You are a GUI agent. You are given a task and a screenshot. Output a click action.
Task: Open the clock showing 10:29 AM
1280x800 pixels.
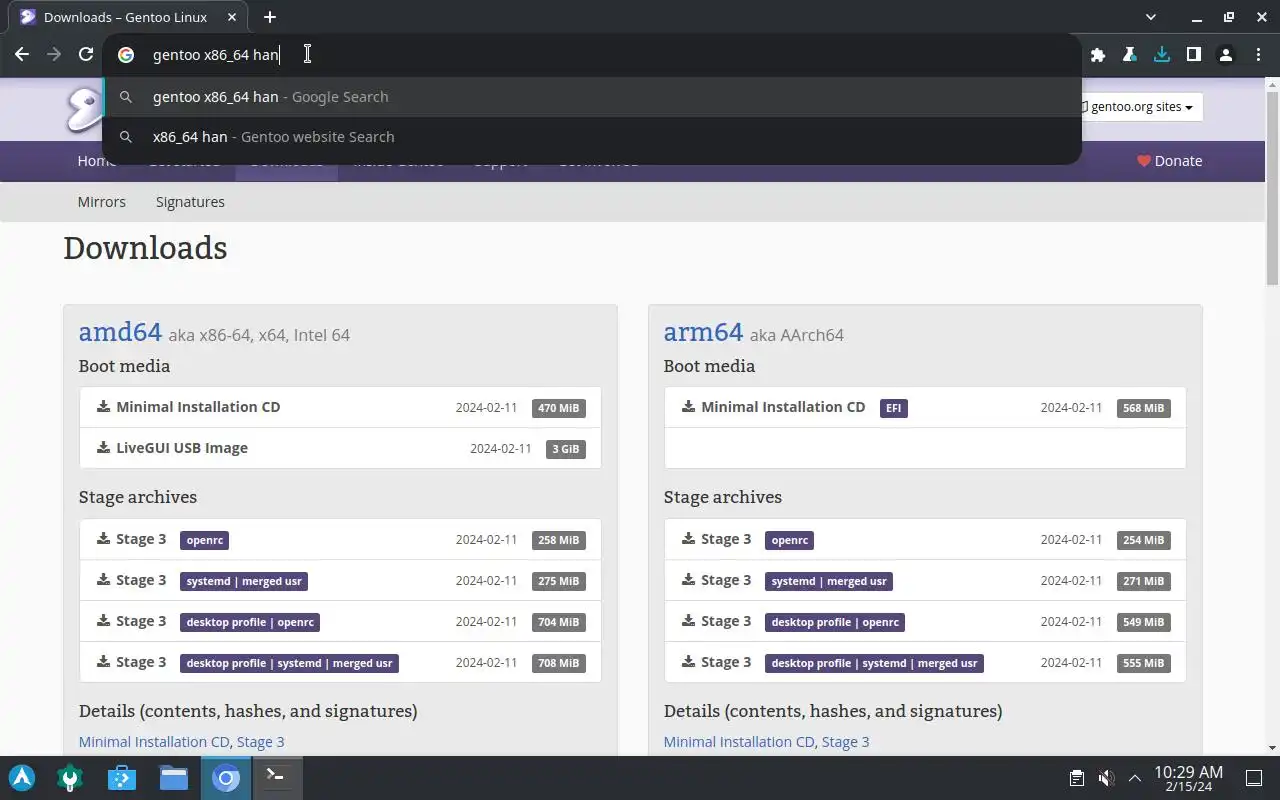click(x=1188, y=778)
